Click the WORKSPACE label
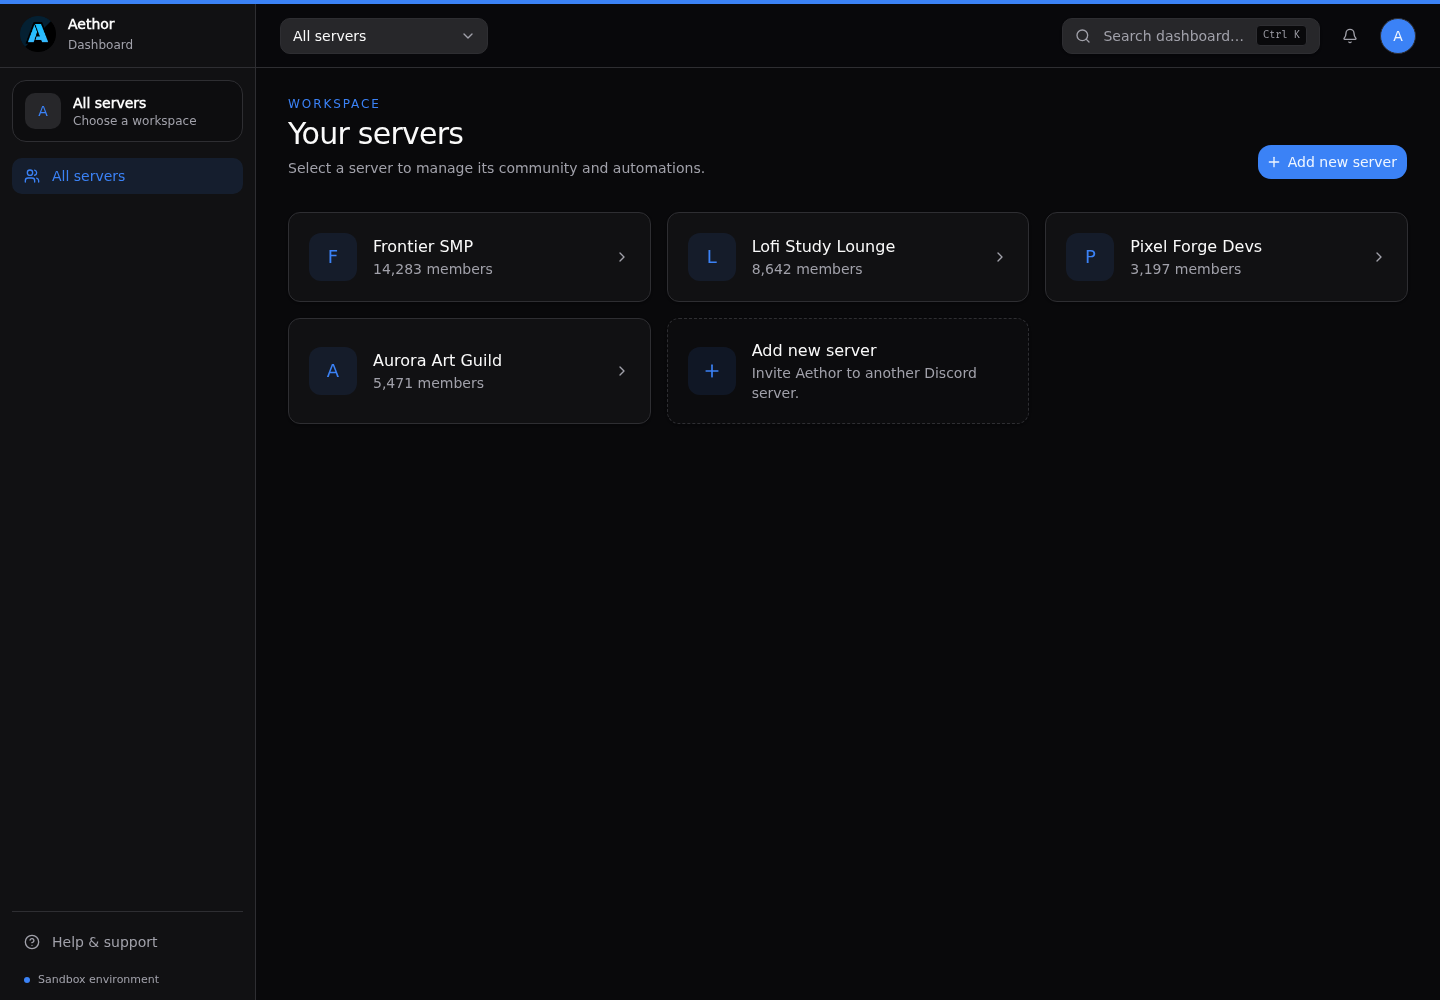This screenshot has width=1440, height=1000. tap(334, 104)
